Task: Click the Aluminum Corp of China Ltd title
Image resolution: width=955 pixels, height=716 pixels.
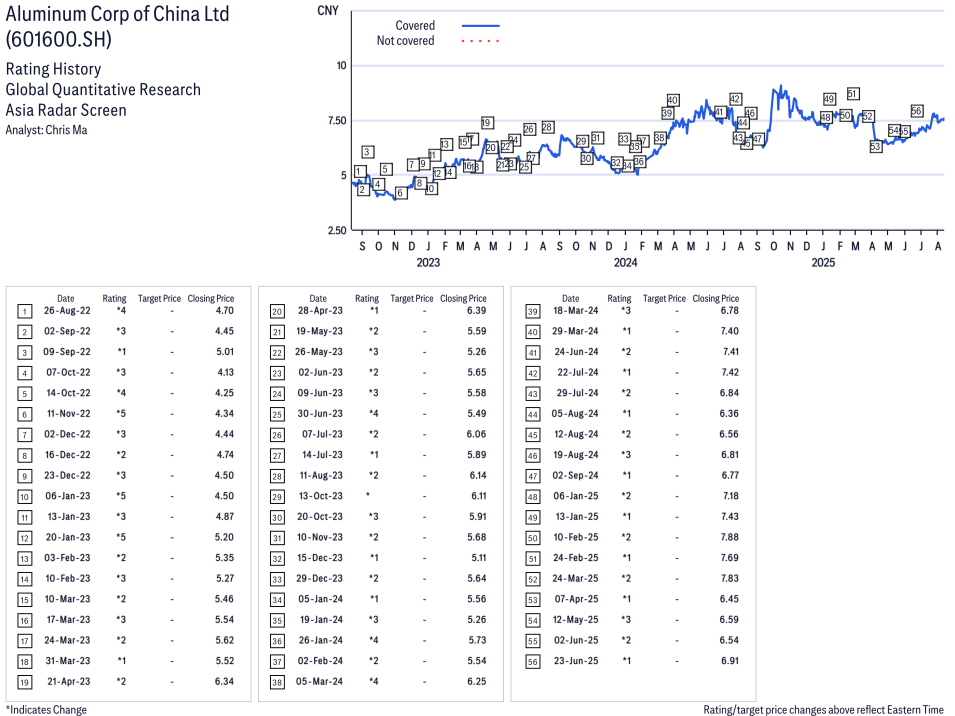Action: point(118,13)
